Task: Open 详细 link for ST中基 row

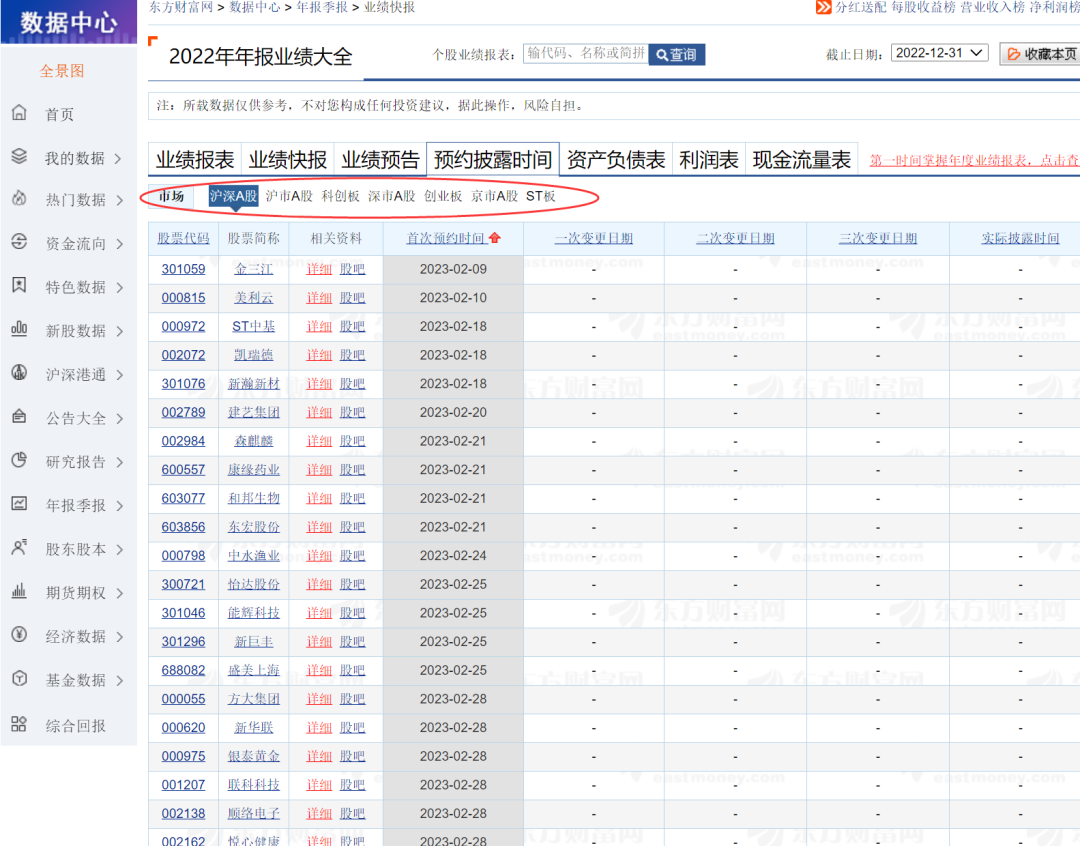Action: pyautogui.click(x=319, y=327)
